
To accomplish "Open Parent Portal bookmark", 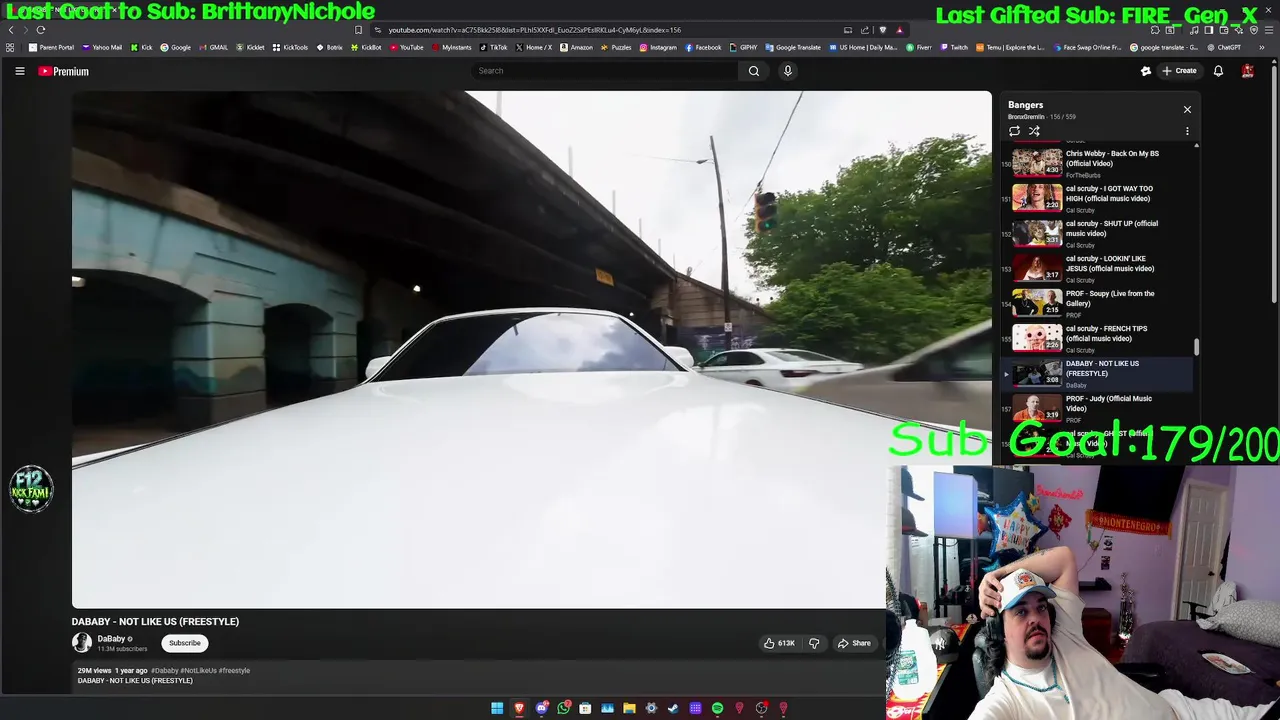I will 52,47.
